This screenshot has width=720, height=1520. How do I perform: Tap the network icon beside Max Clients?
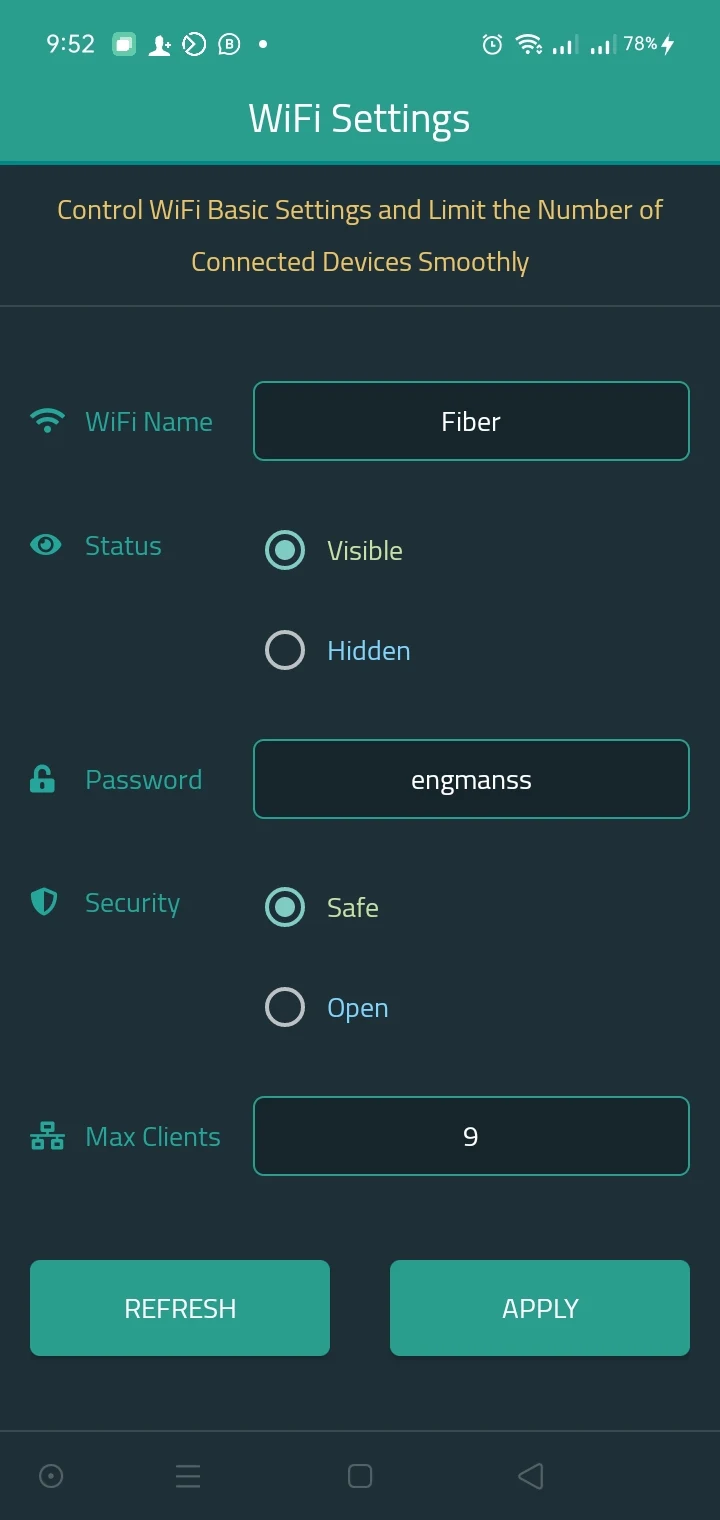coord(47,1137)
